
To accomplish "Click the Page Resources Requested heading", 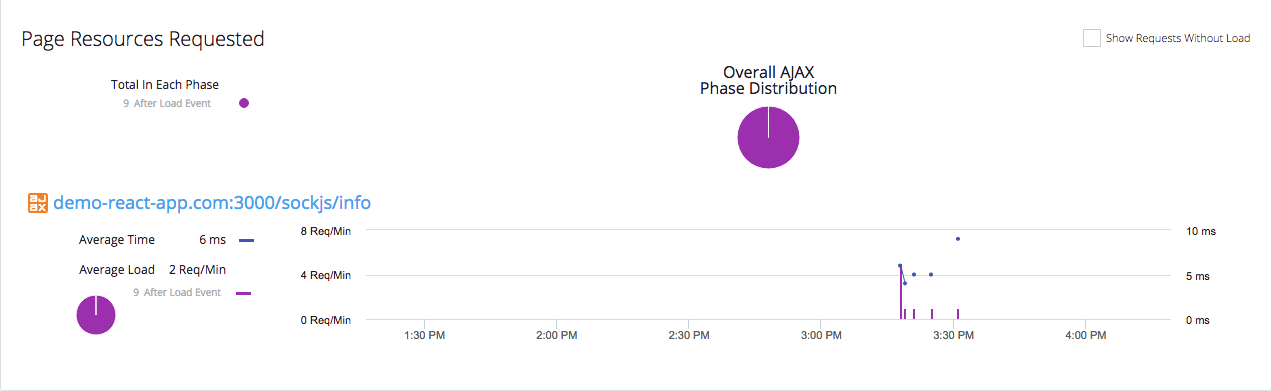I will coord(143,39).
